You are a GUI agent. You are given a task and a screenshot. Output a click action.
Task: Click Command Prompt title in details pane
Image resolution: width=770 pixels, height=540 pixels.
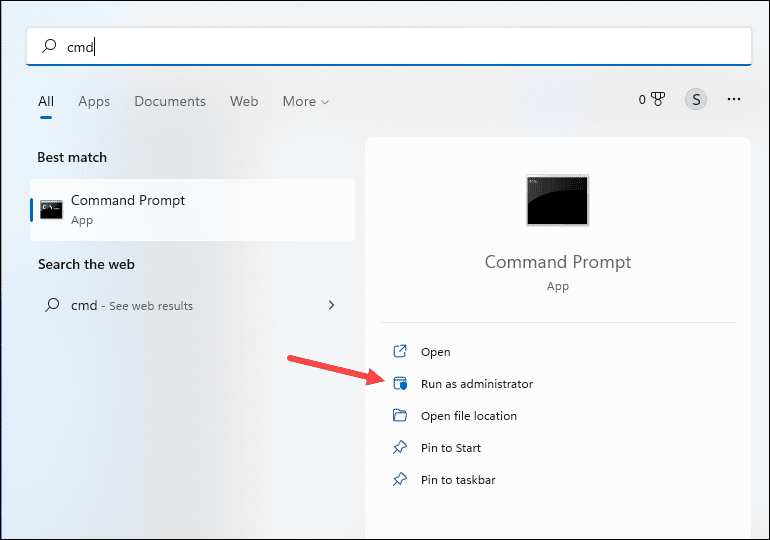(557, 262)
